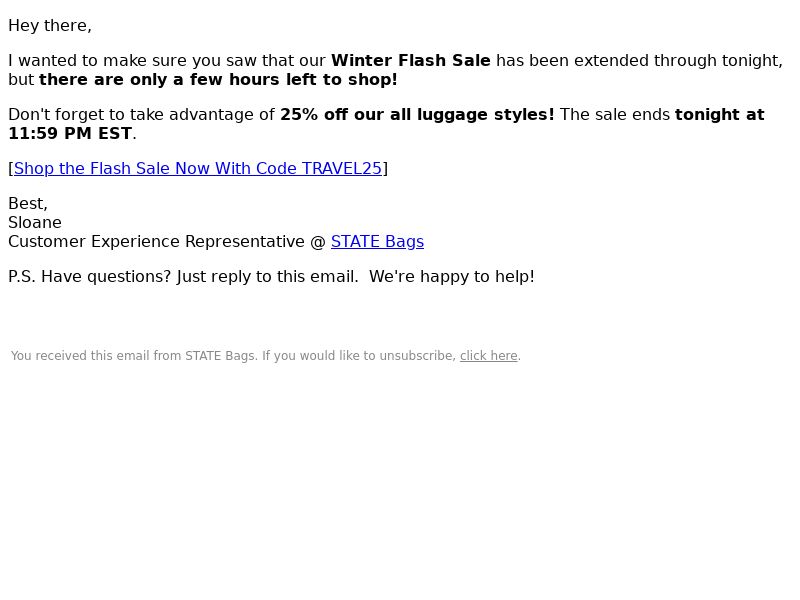The width and height of the screenshot is (800, 600).
Task: Click the 'P.S. Have questions?' text
Action: point(89,277)
